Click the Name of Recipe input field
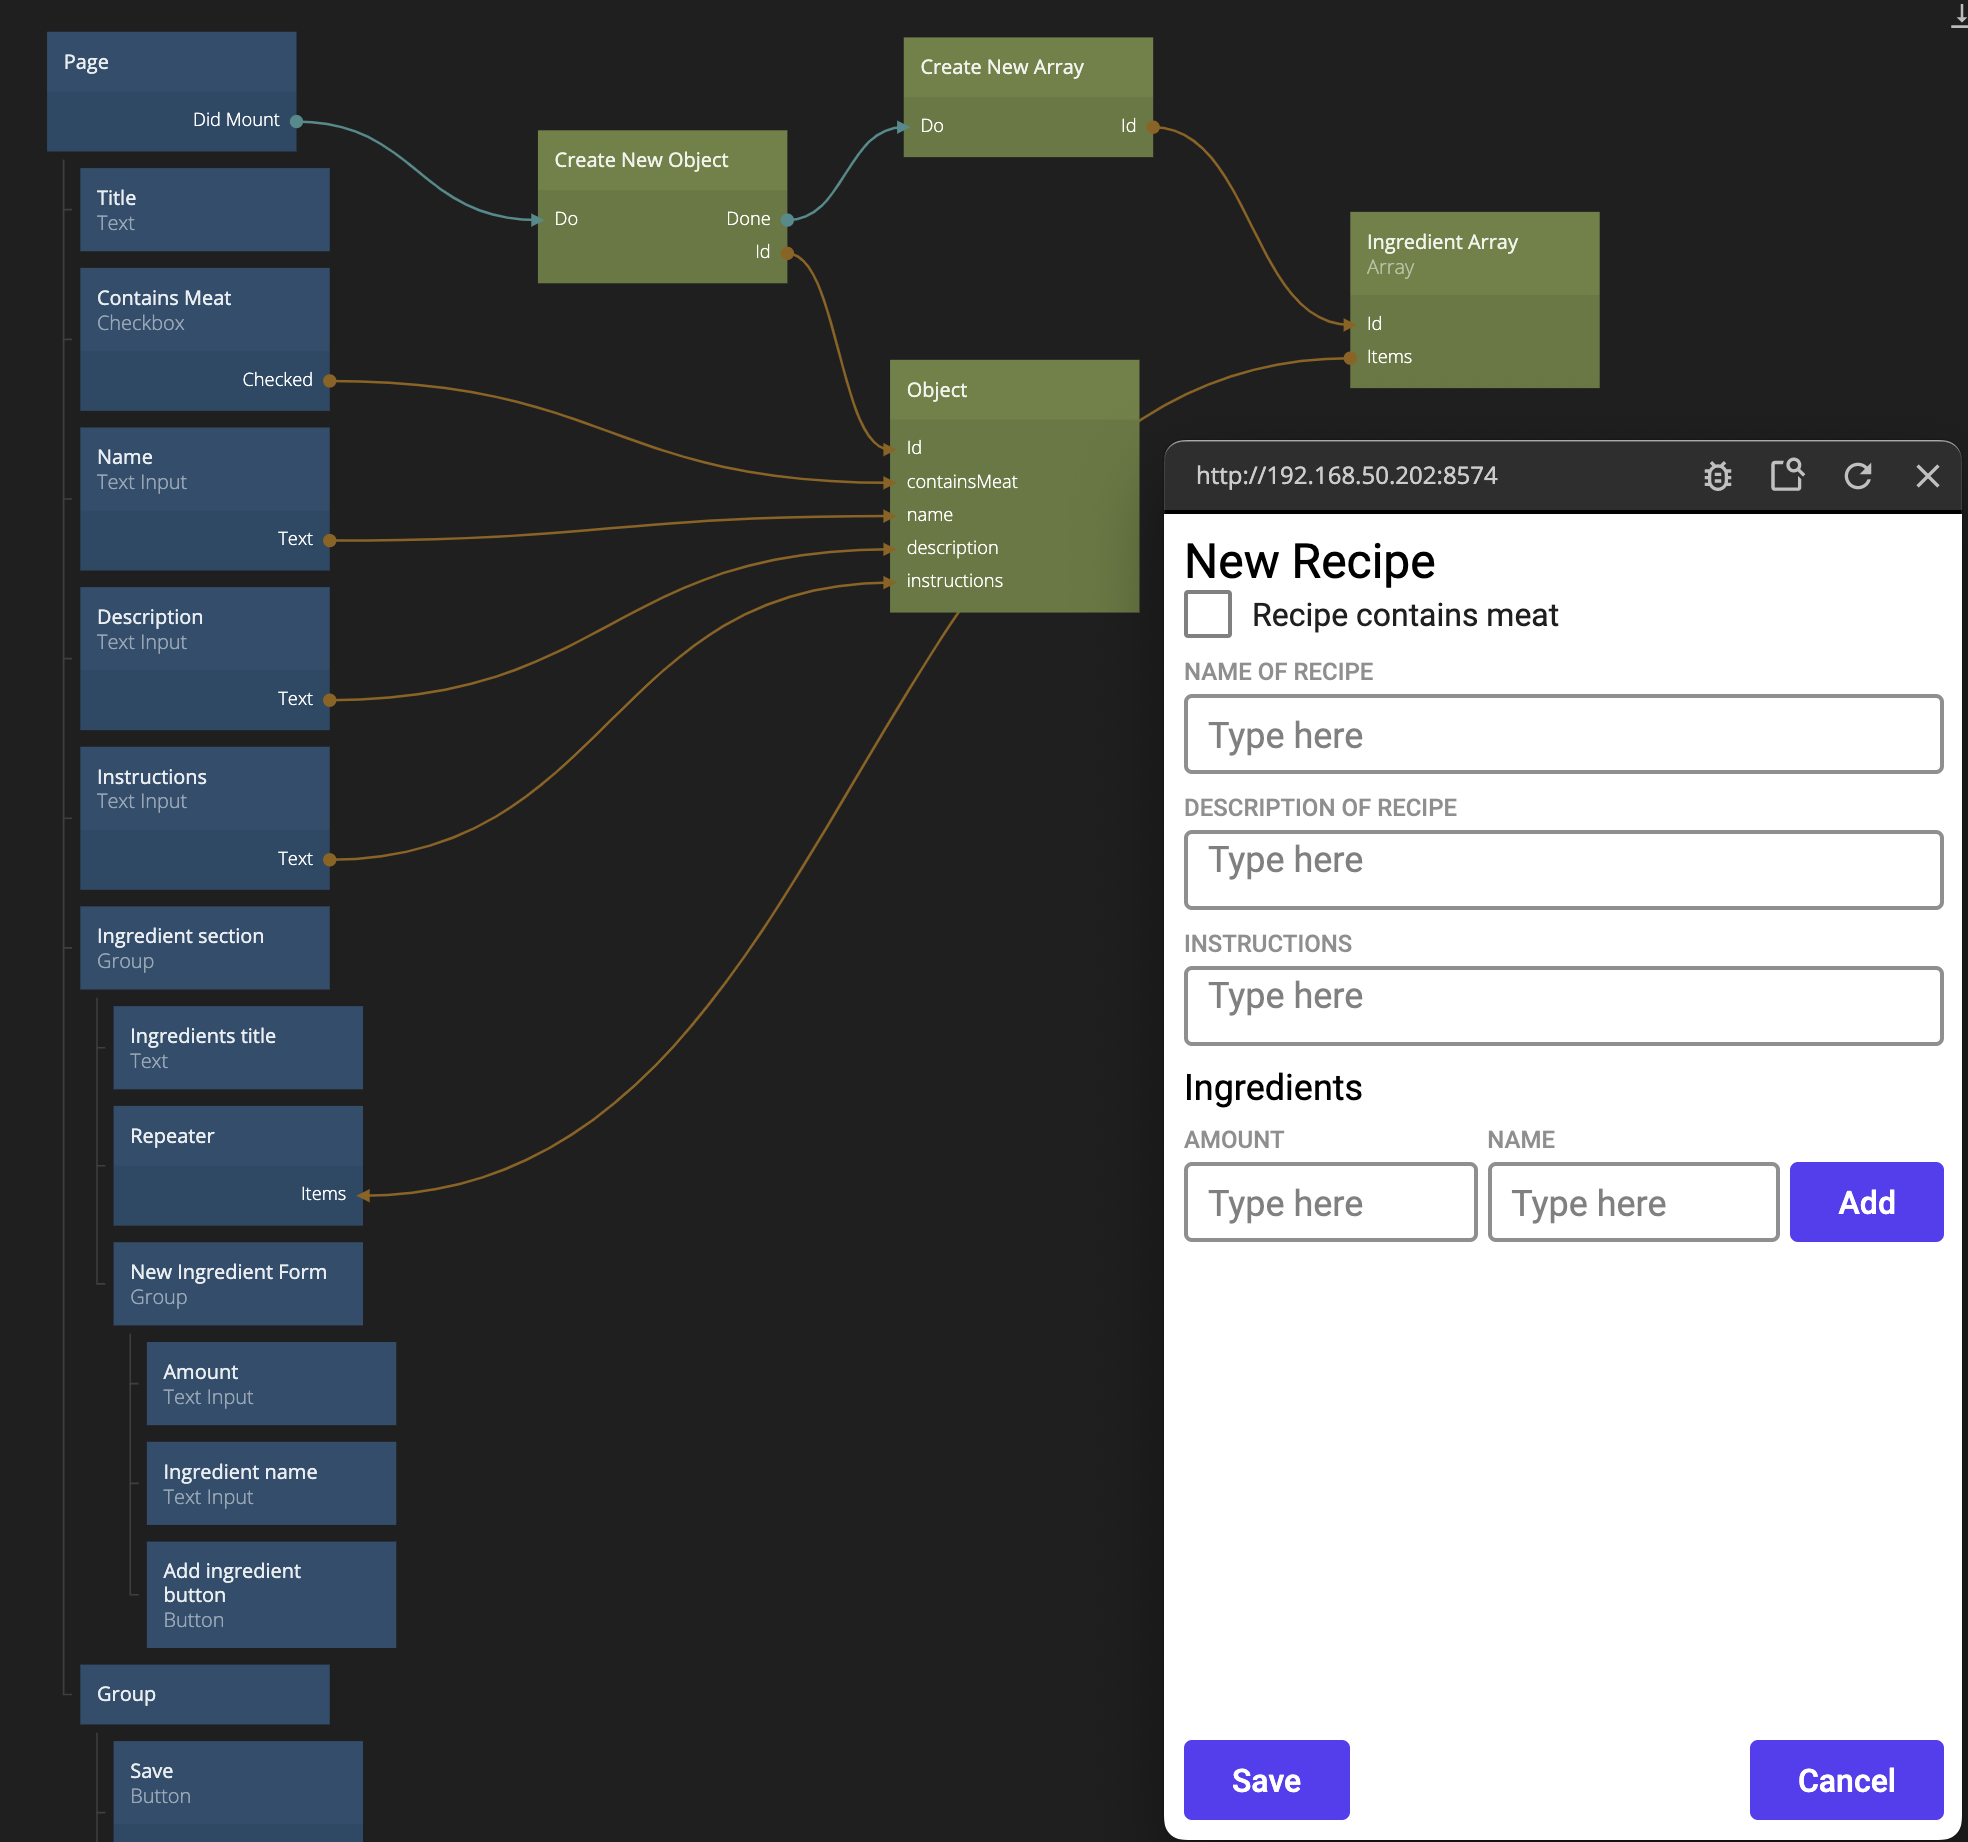1968x1842 pixels. [1563, 735]
